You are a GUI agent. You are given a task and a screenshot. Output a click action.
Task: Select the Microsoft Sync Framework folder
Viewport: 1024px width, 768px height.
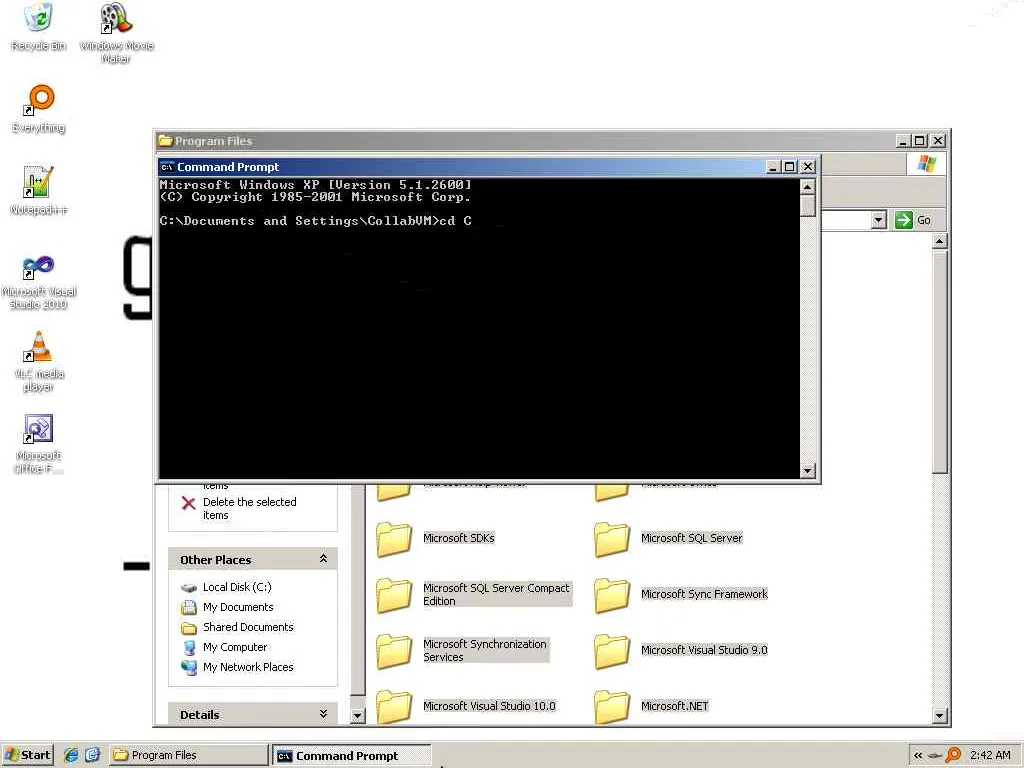(x=681, y=594)
